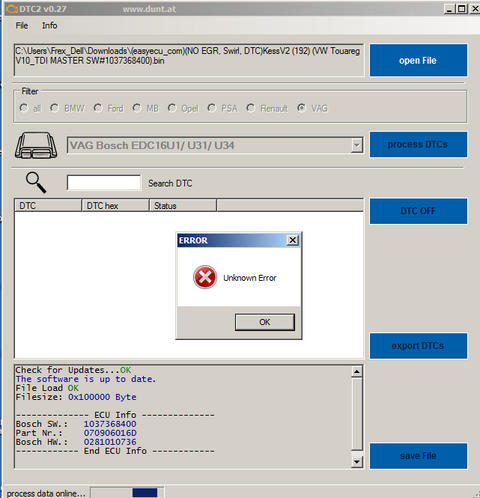Click the Search DTC input field
Image resolution: width=480 pixels, height=498 pixels.
pyautogui.click(x=104, y=183)
